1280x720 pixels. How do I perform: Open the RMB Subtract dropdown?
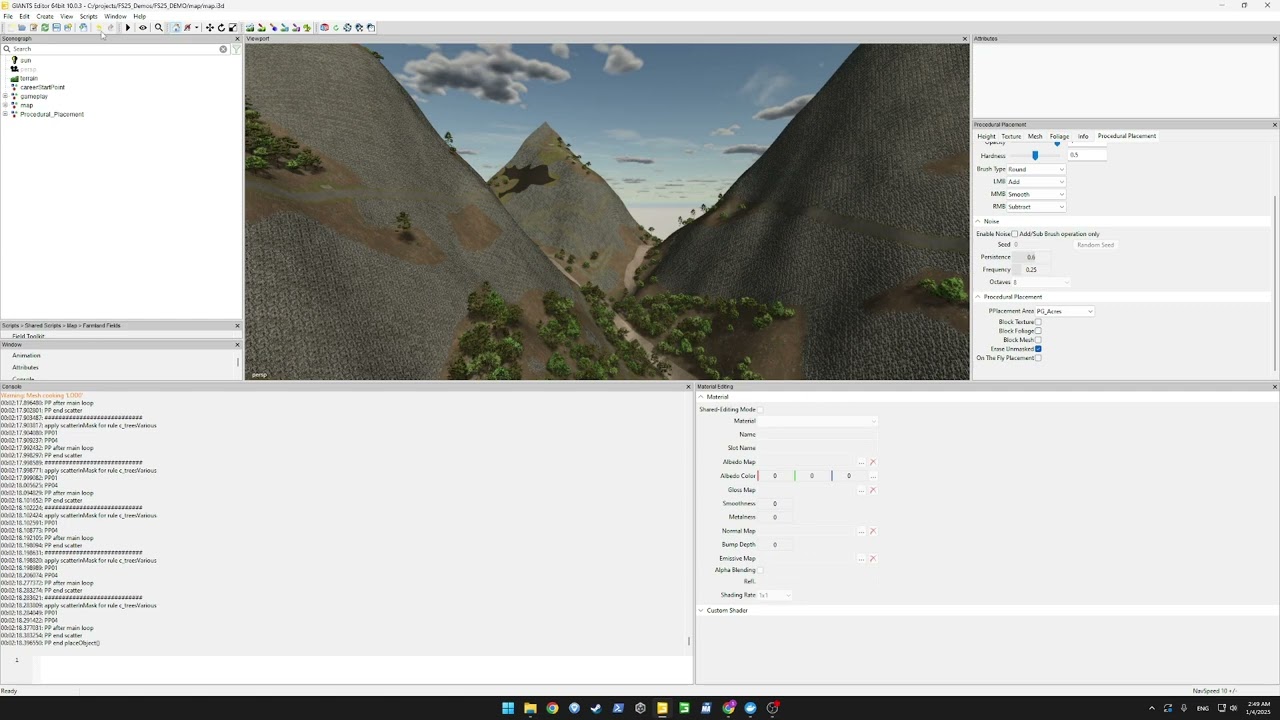(1036, 207)
